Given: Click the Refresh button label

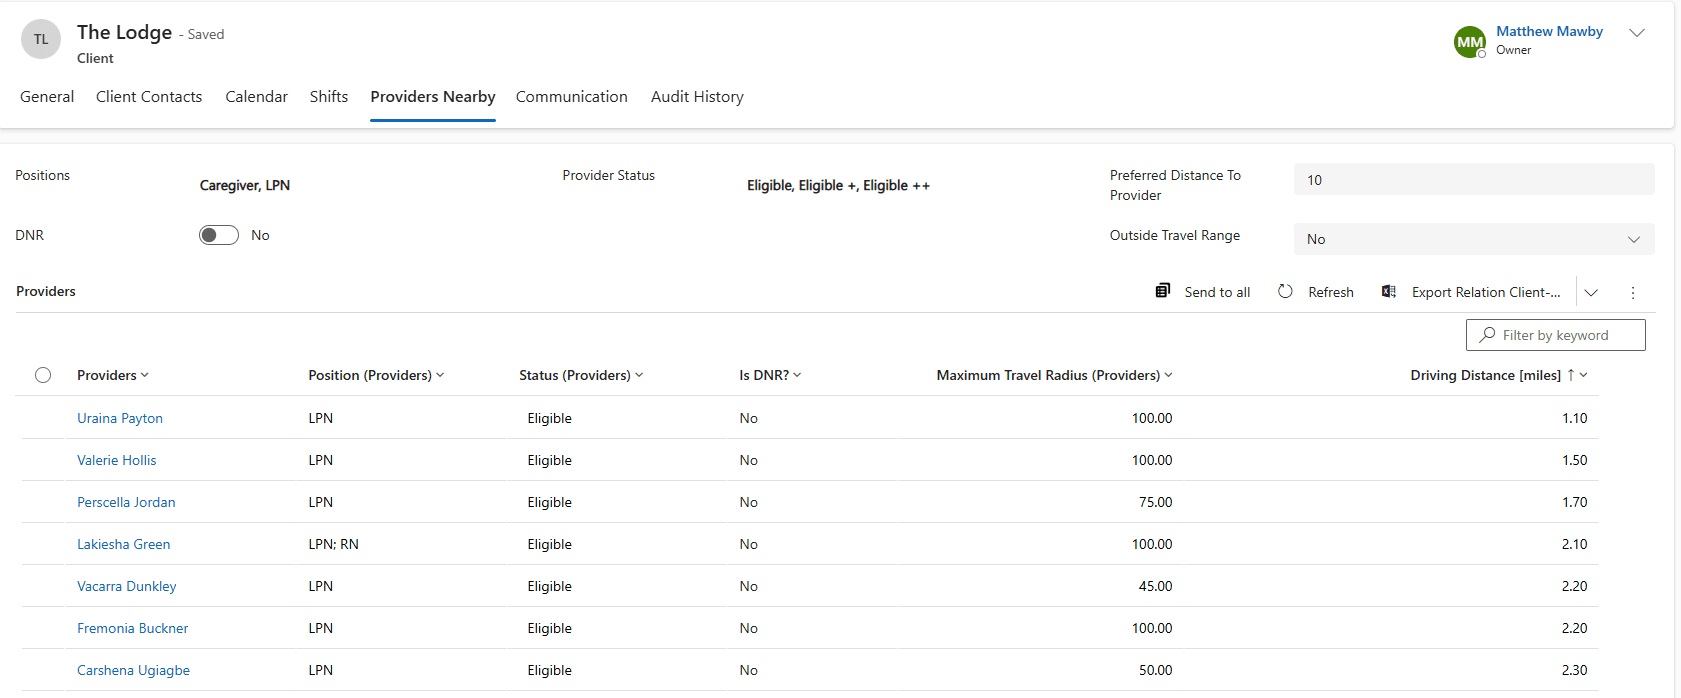Looking at the screenshot, I should point(1331,292).
